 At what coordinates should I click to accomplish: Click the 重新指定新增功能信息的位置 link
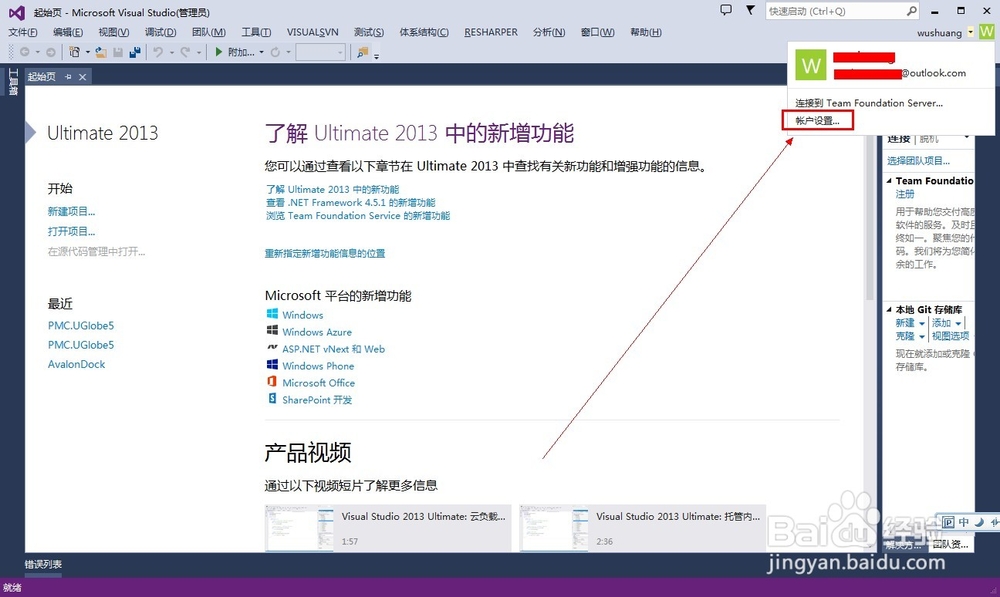[325, 253]
